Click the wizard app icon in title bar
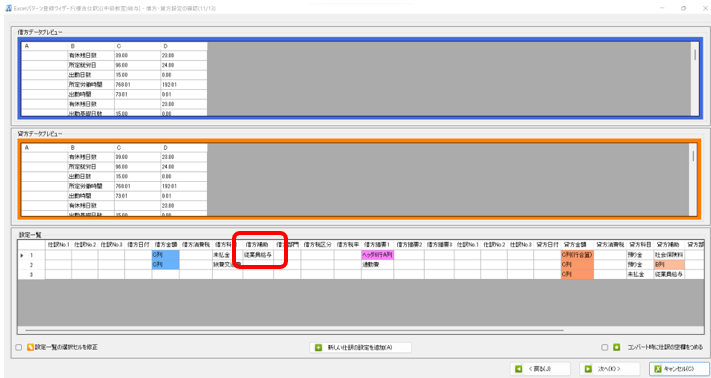 (8, 9)
